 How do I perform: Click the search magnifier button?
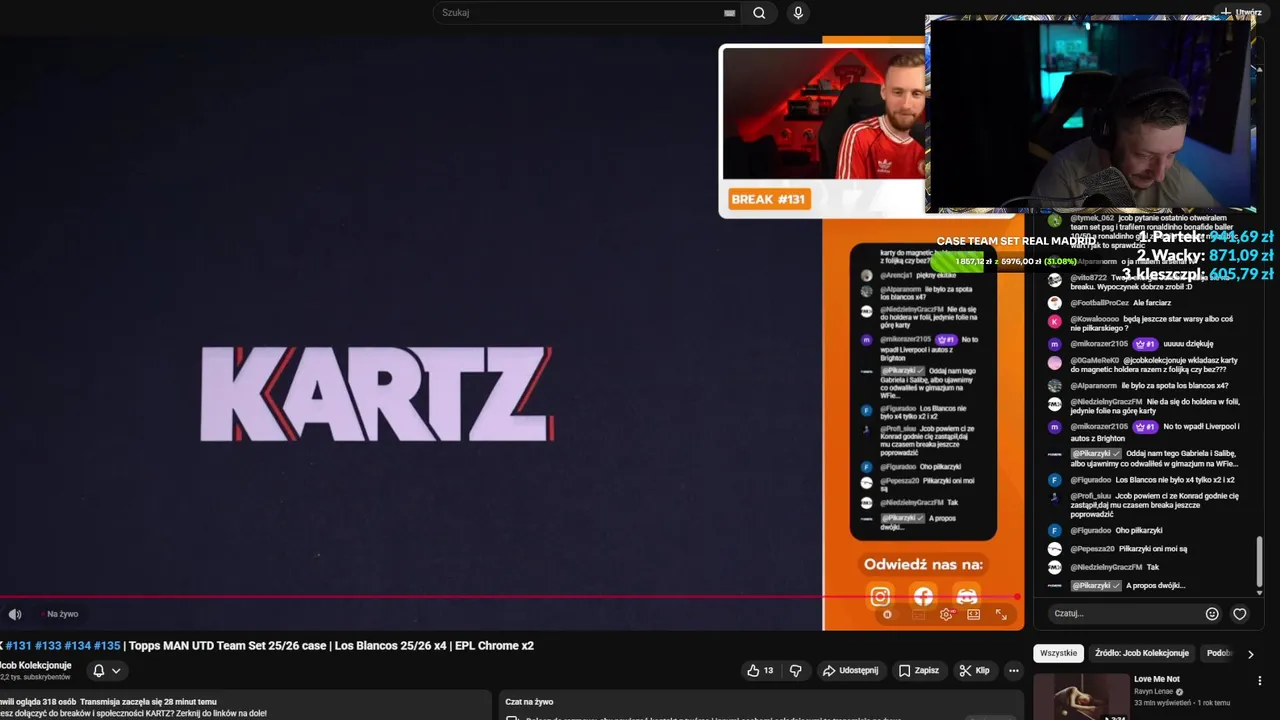759,13
